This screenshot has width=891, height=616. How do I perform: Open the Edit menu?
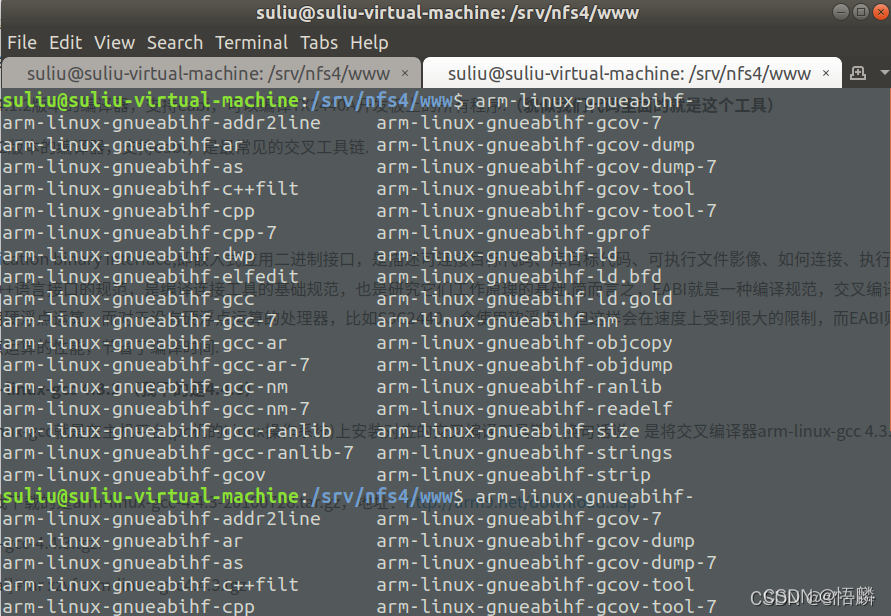65,43
